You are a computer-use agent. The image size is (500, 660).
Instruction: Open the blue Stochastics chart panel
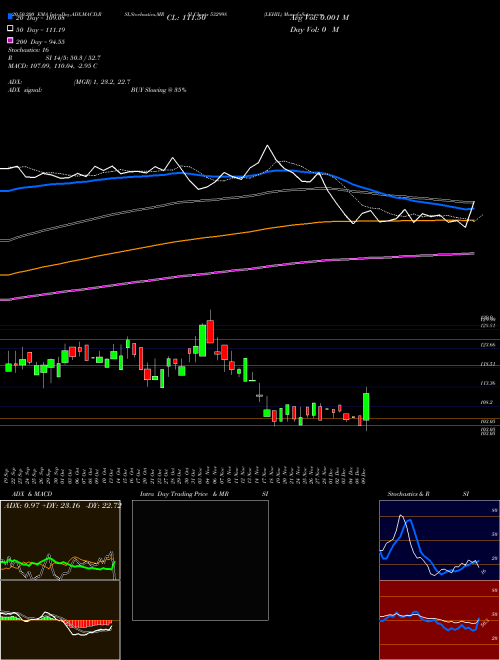coord(439,540)
